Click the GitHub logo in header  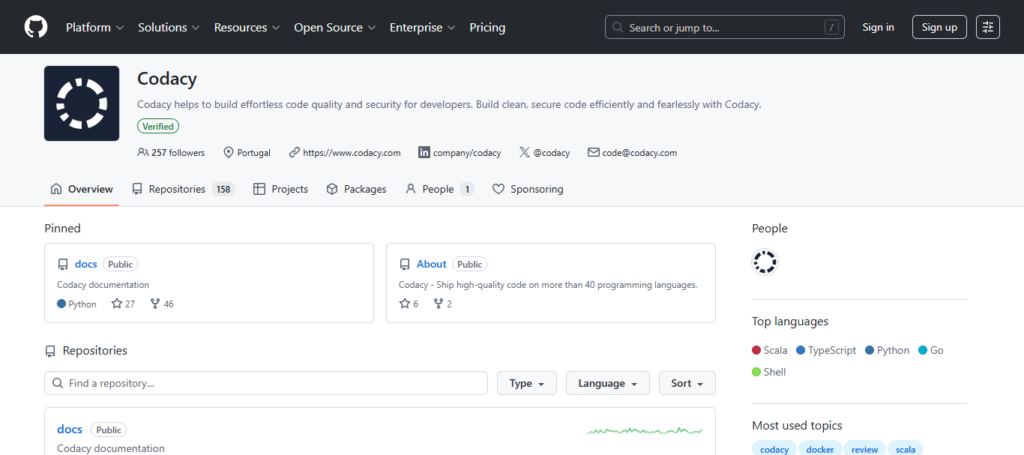pos(36,27)
